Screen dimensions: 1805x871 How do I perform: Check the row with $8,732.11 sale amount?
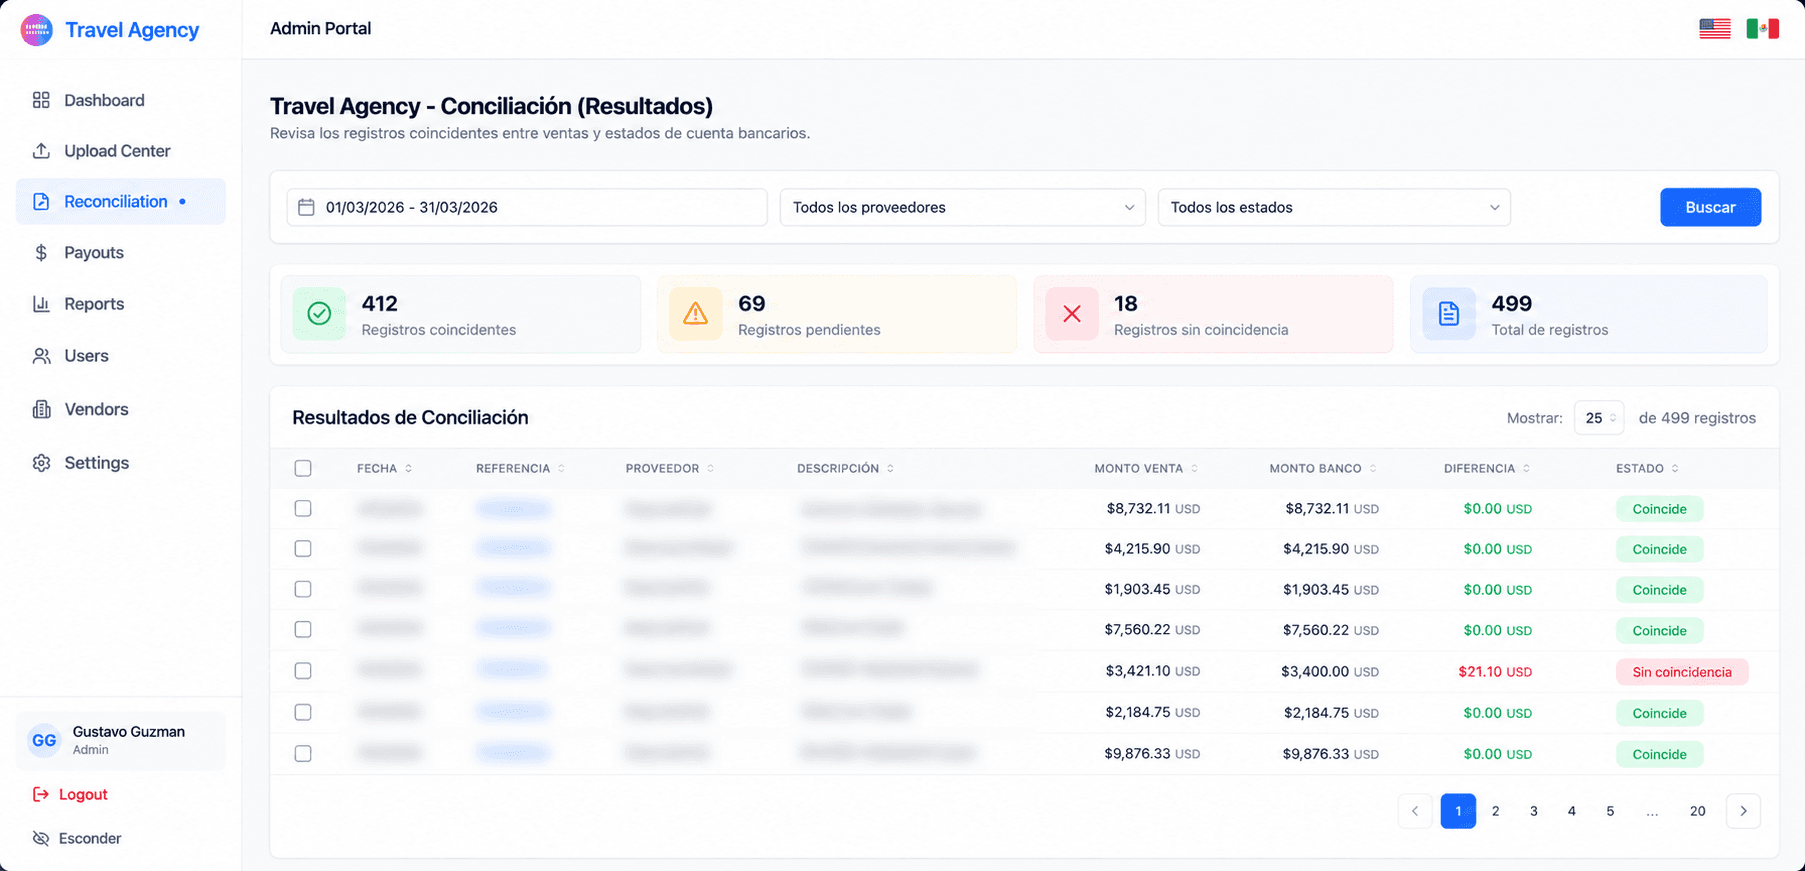(x=303, y=508)
